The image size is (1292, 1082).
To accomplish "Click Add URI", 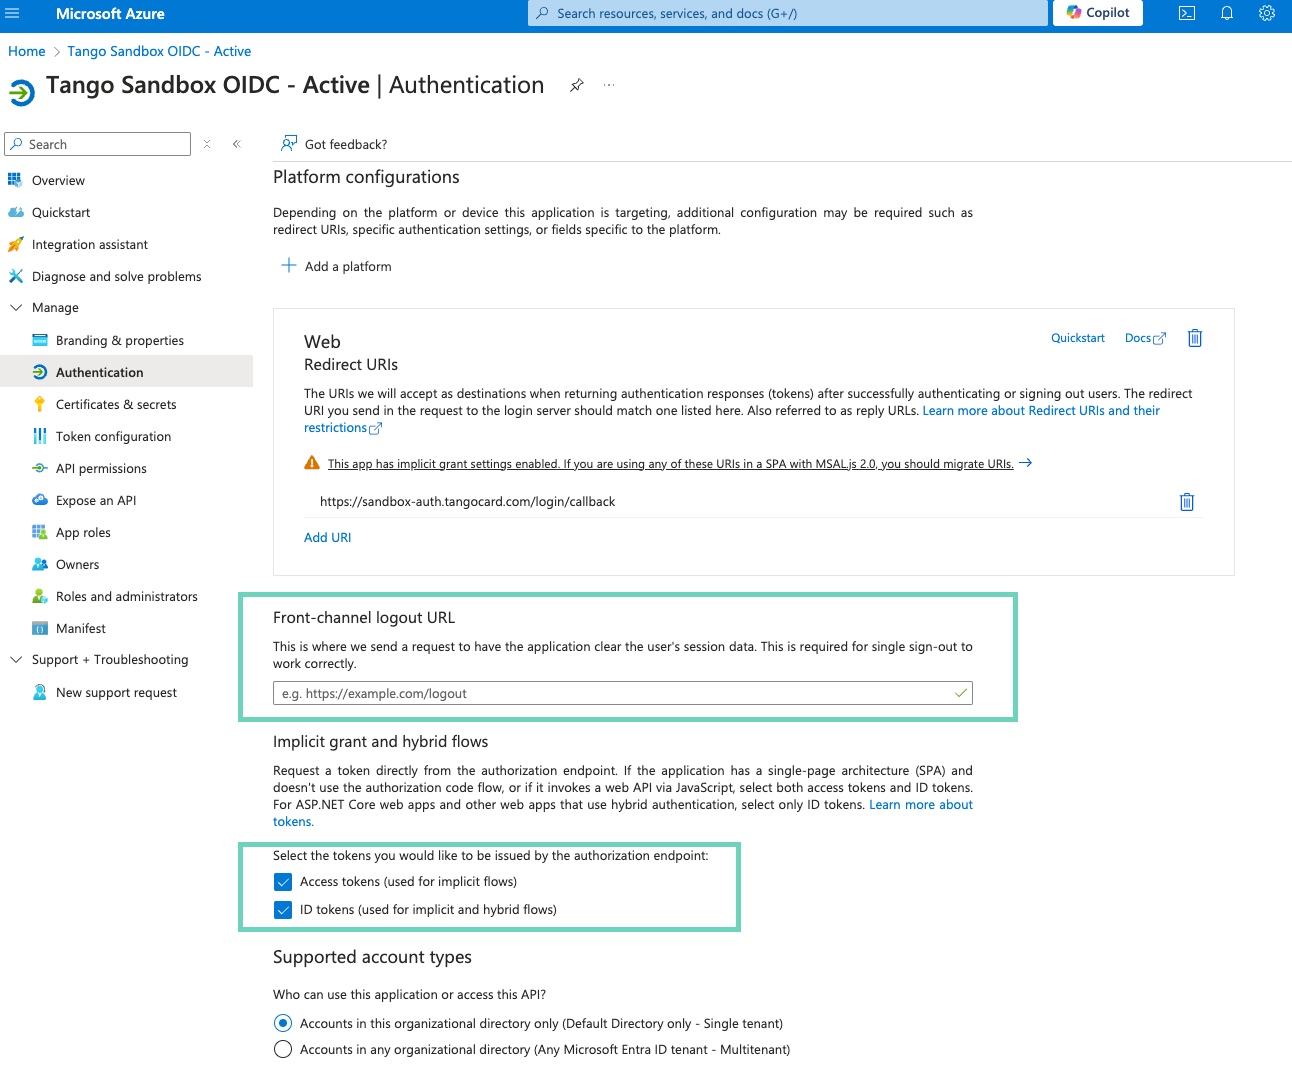I will pos(327,537).
